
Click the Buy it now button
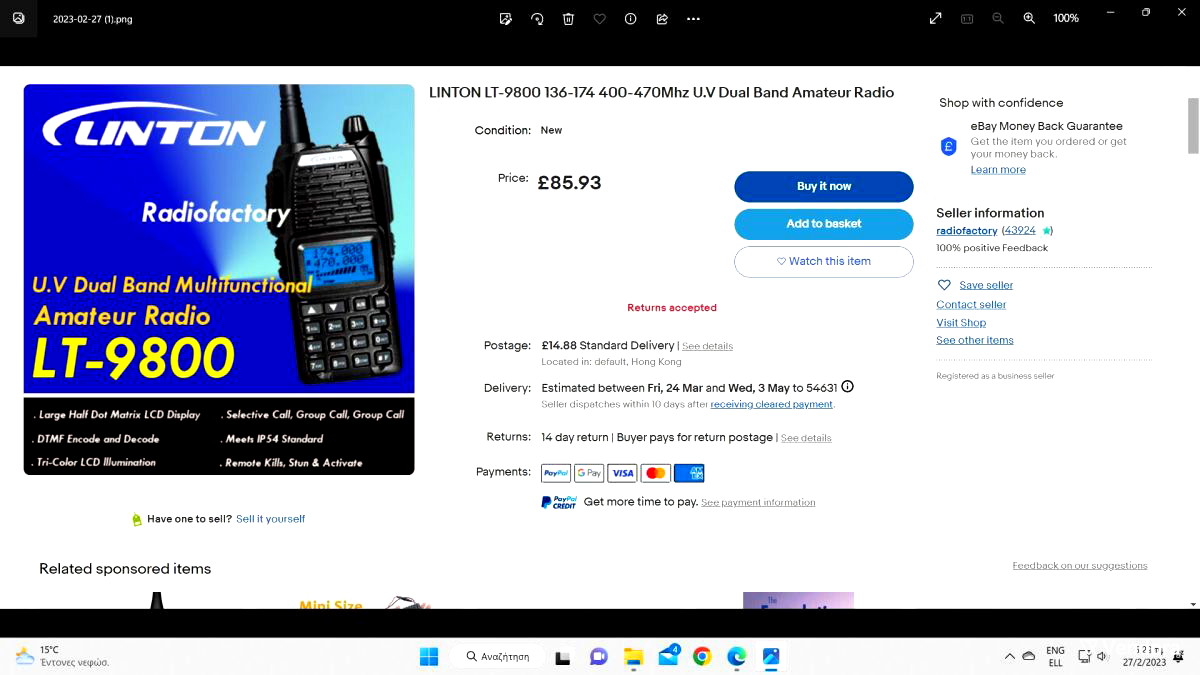824,186
